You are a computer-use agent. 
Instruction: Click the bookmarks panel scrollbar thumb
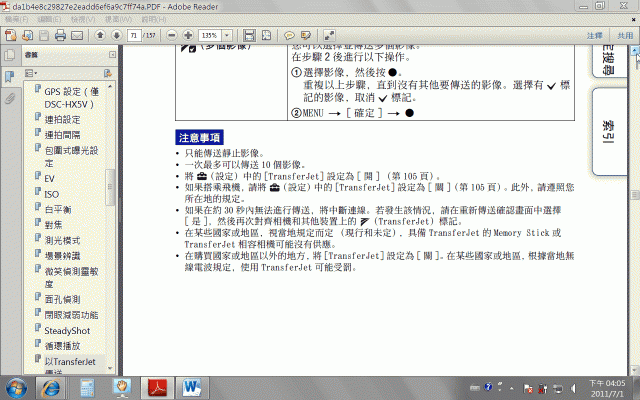109,187
